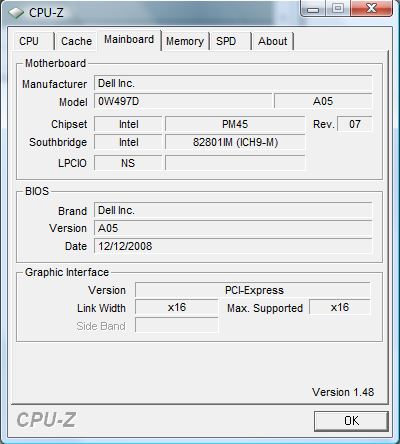
Task: Click the OK button
Action: pos(351,421)
